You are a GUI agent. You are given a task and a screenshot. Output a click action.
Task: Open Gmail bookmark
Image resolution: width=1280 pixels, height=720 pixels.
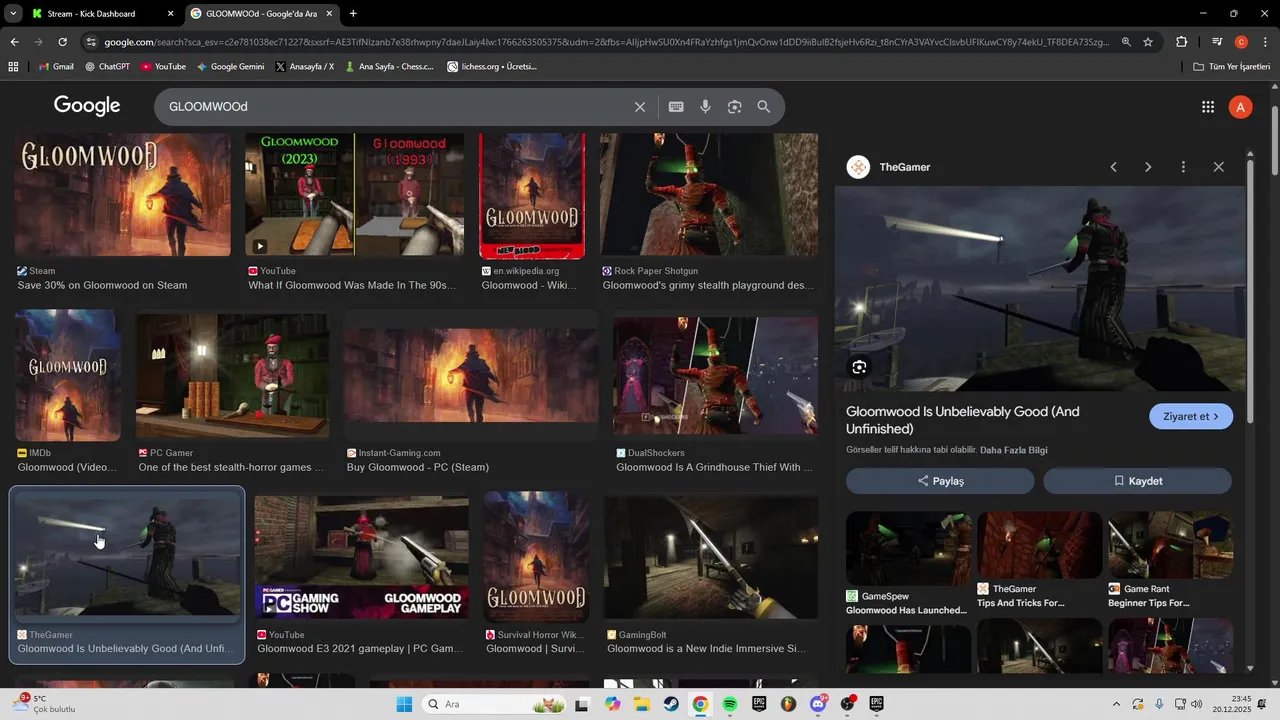point(56,67)
